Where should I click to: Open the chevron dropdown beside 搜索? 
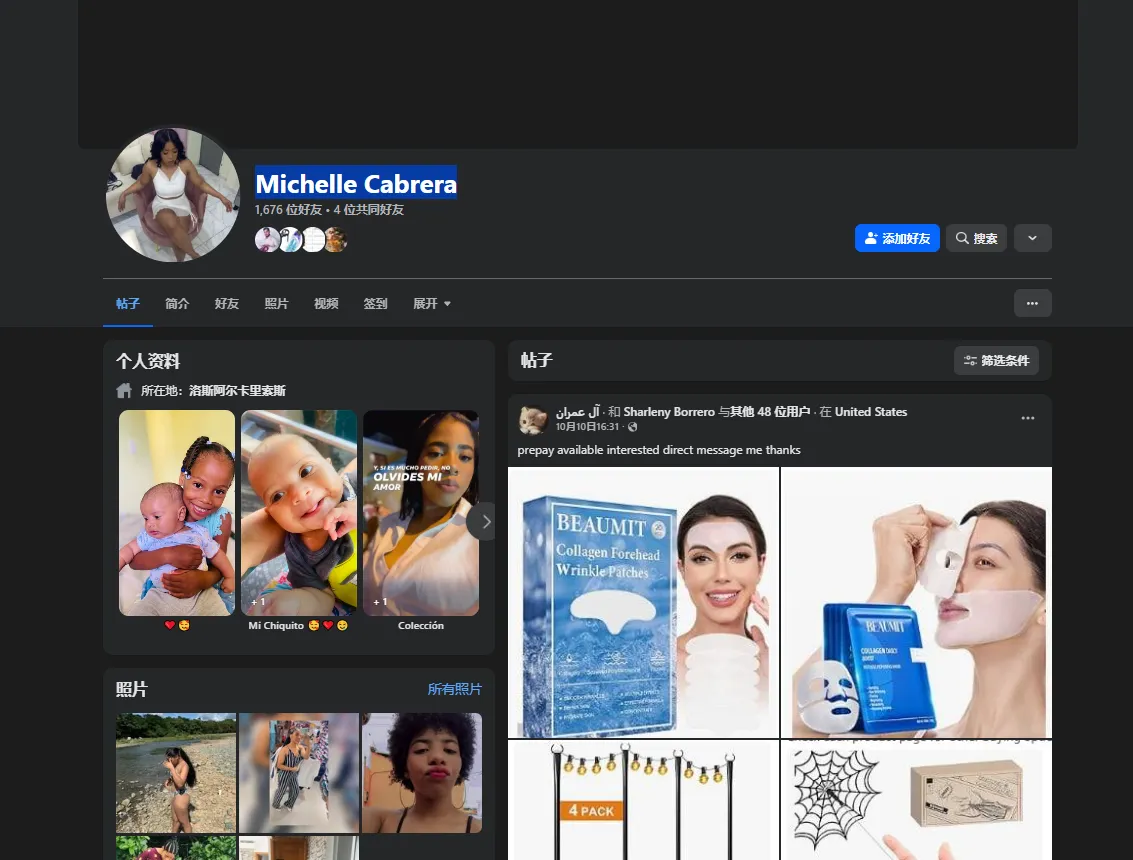1032,238
